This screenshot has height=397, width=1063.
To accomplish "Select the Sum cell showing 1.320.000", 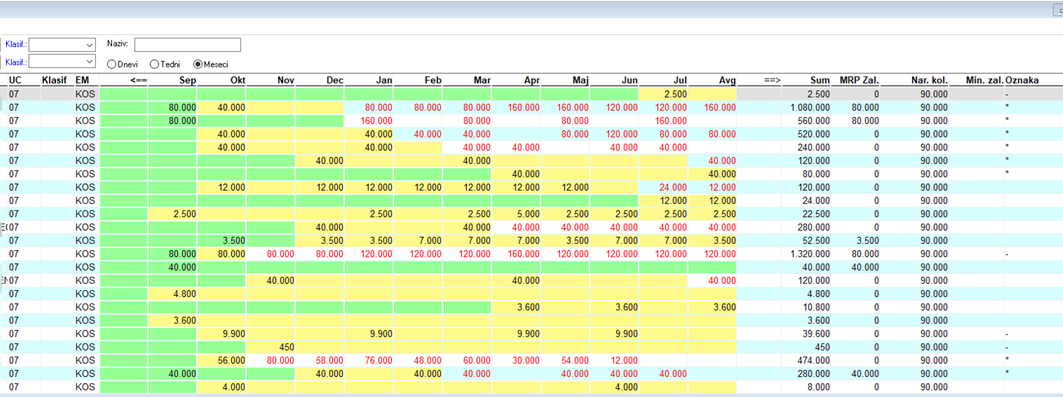I will pos(807,253).
